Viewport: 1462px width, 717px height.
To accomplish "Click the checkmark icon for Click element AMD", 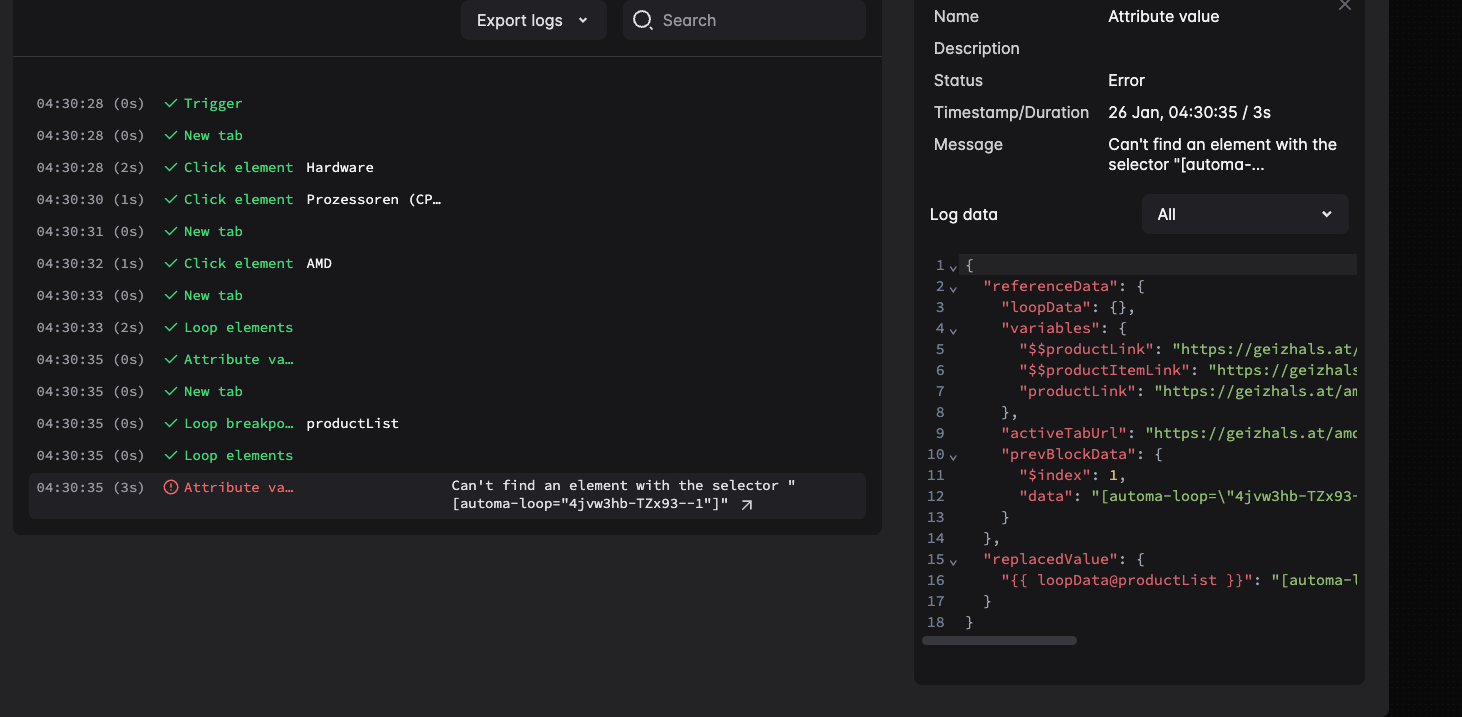I will click(x=169, y=263).
